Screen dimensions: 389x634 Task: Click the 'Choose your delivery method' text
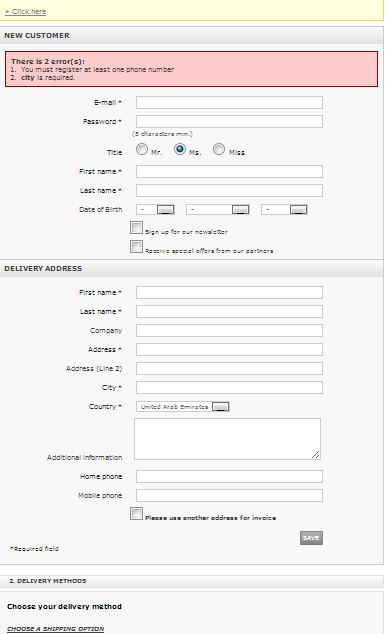[64, 606]
